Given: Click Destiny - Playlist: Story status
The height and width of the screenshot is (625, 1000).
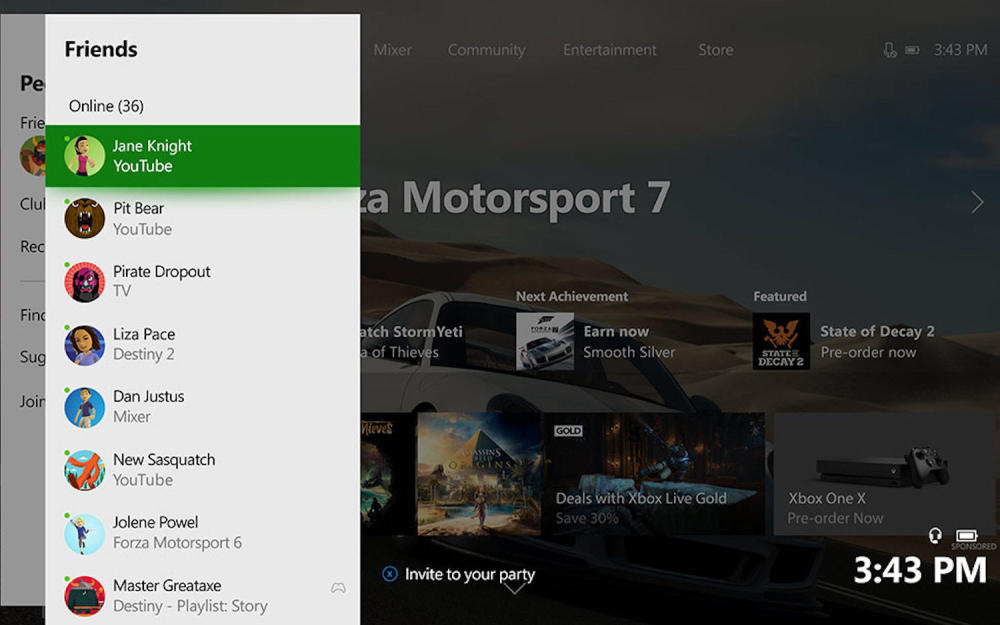Looking at the screenshot, I should pyautogui.click(x=190, y=606).
